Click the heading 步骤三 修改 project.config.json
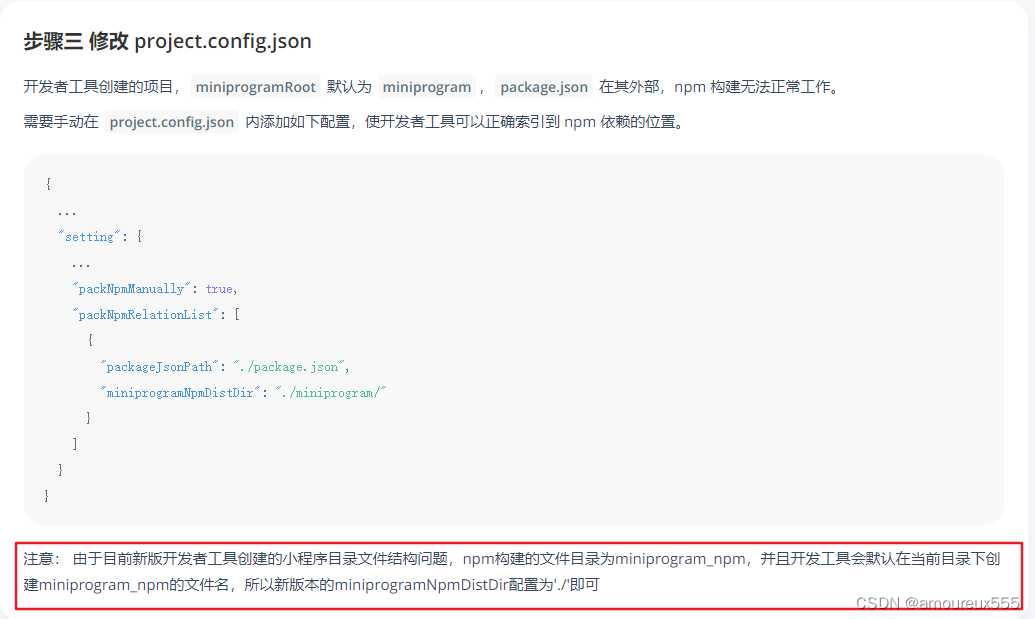 click(x=166, y=41)
